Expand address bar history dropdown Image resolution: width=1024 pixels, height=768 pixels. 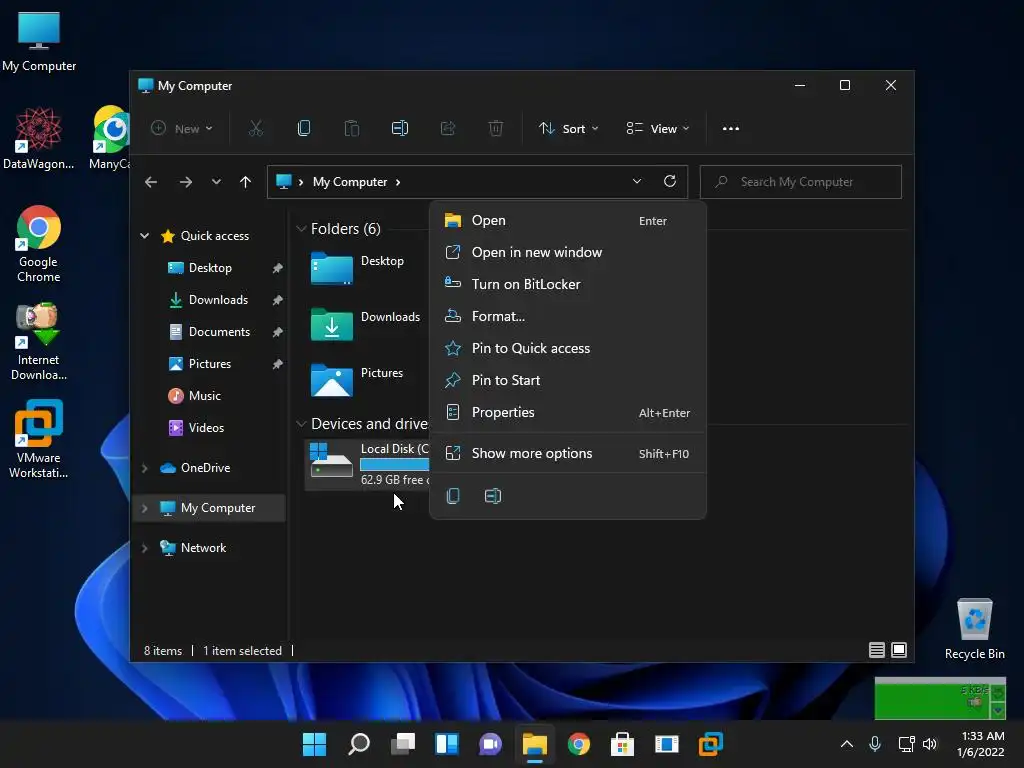click(x=637, y=182)
